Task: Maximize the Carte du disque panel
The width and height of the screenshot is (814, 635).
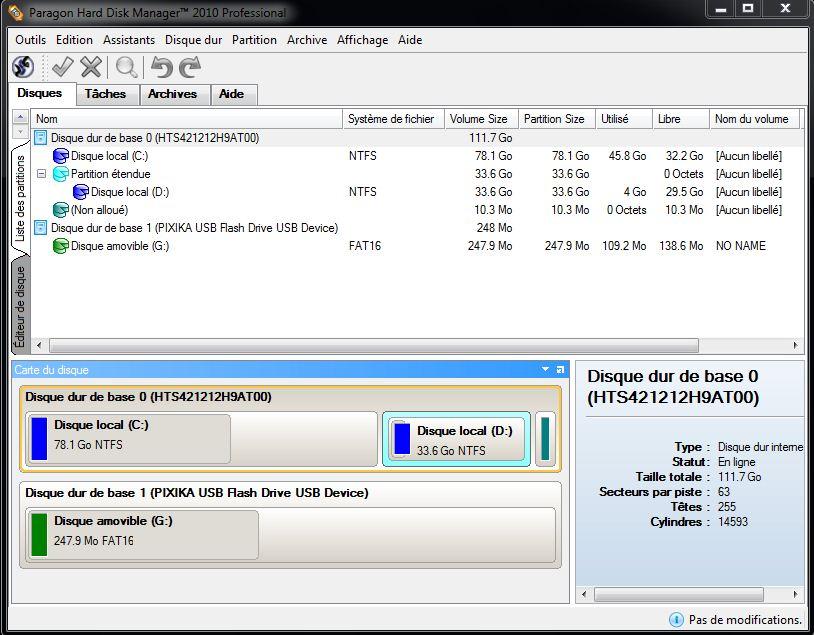Action: (x=560, y=370)
